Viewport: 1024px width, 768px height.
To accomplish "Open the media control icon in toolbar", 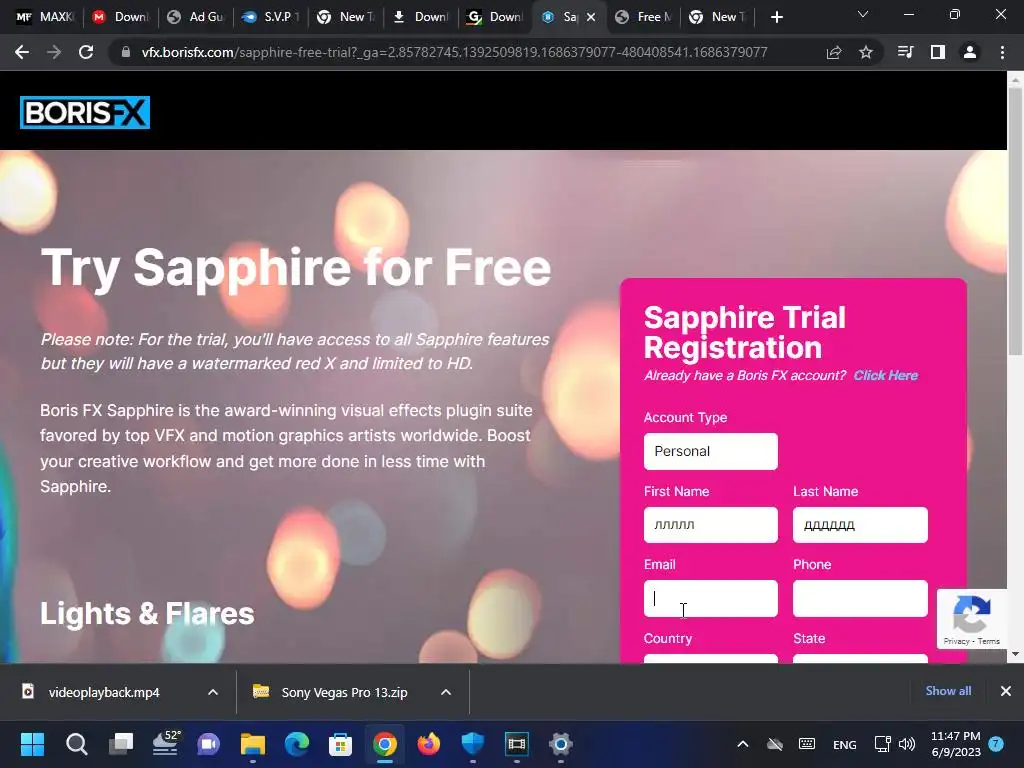I will pos(905,52).
